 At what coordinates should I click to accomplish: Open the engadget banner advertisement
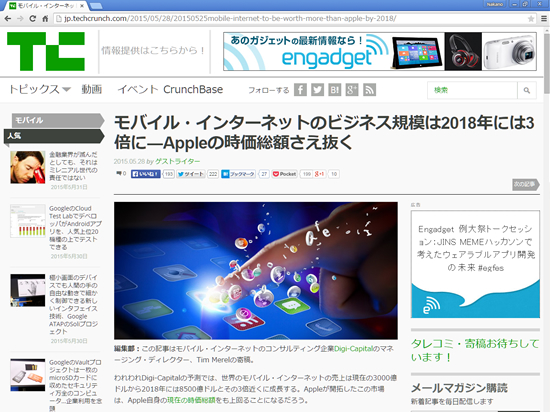click(x=380, y=51)
